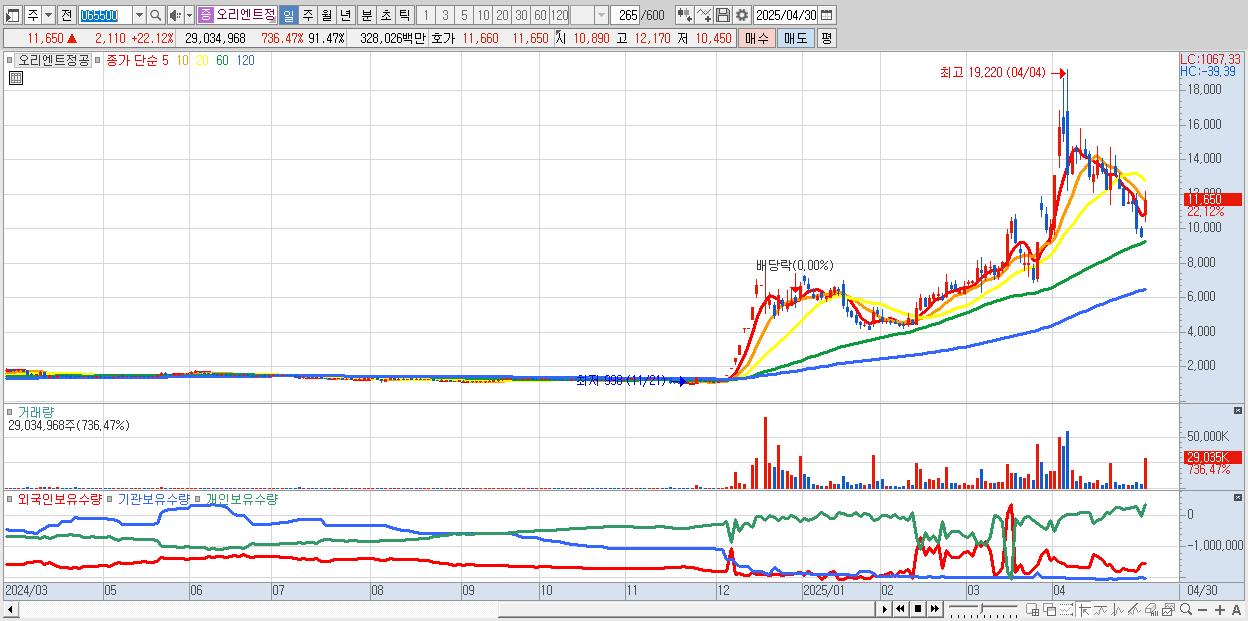Click the 평 button

pyautogui.click(x=826, y=38)
